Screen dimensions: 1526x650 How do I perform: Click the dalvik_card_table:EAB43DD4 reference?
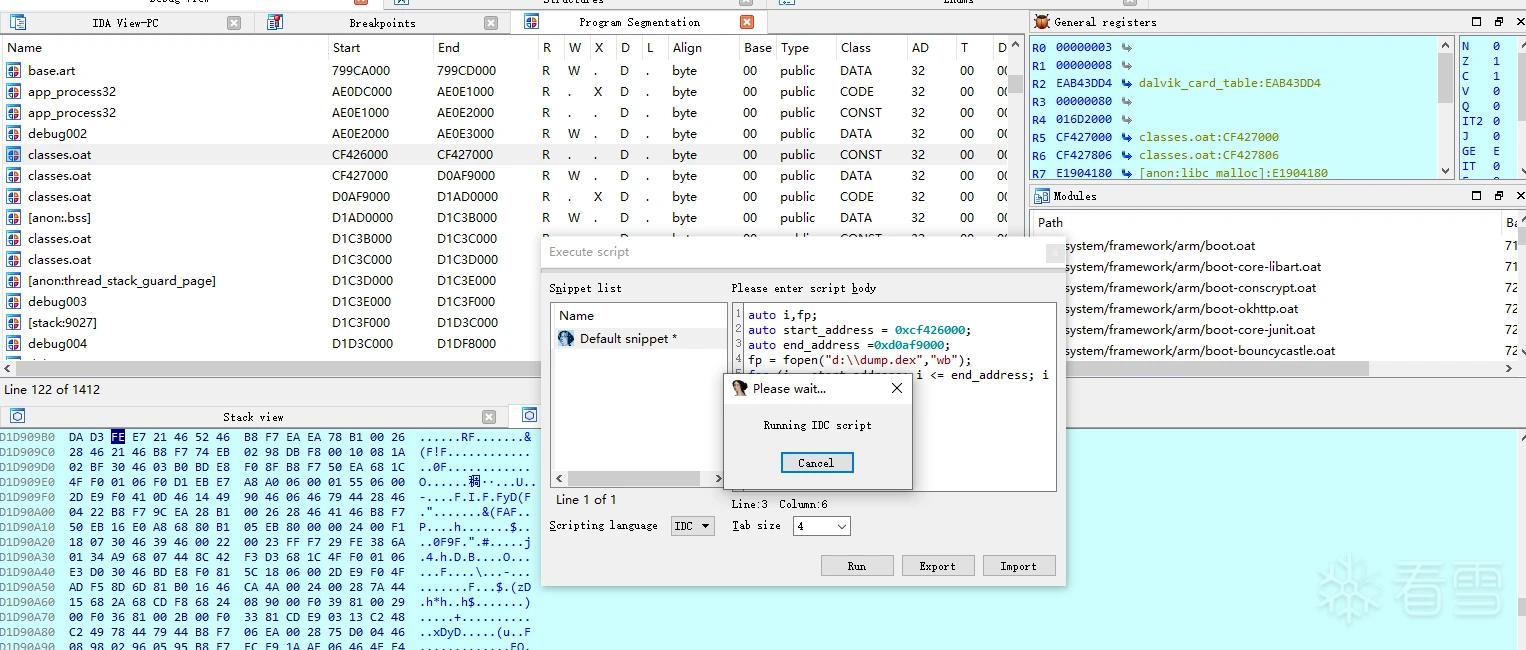(x=1229, y=83)
